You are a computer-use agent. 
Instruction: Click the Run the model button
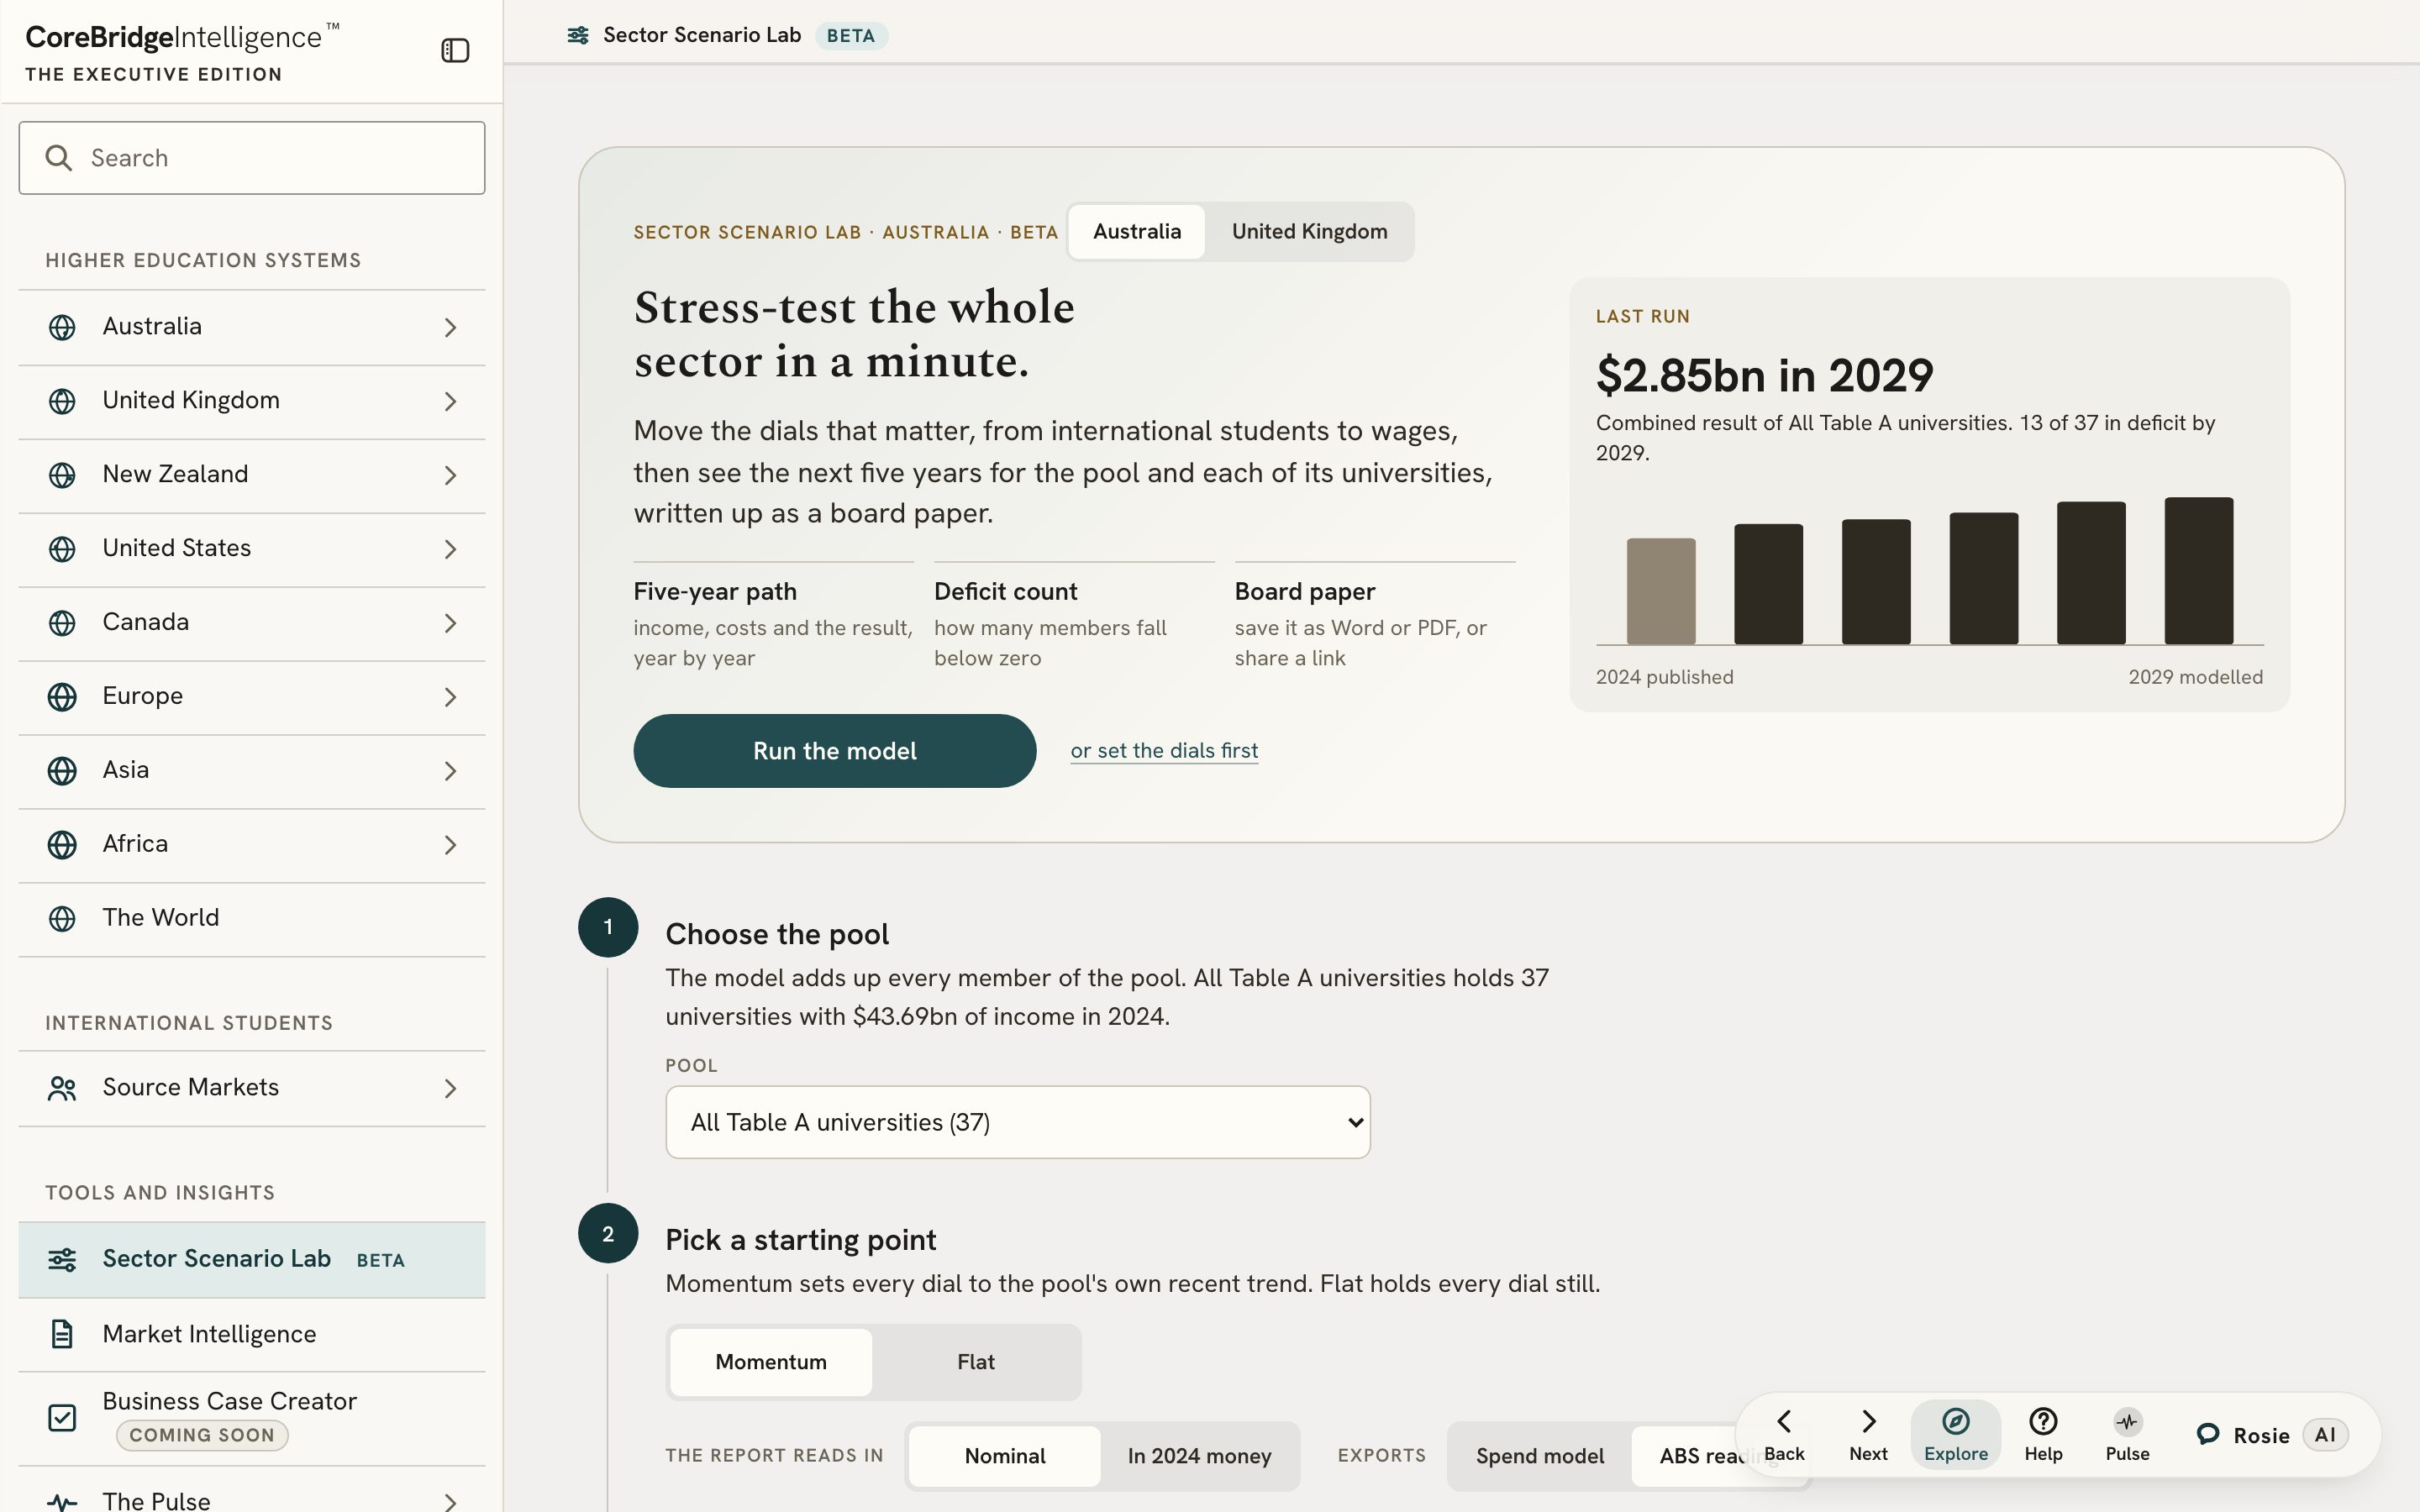(x=834, y=751)
